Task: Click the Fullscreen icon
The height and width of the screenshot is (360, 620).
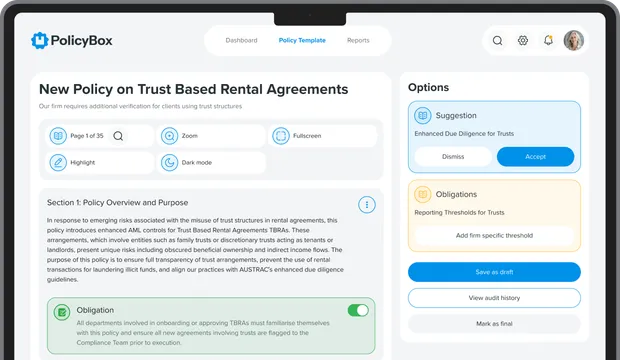Action: 281,136
